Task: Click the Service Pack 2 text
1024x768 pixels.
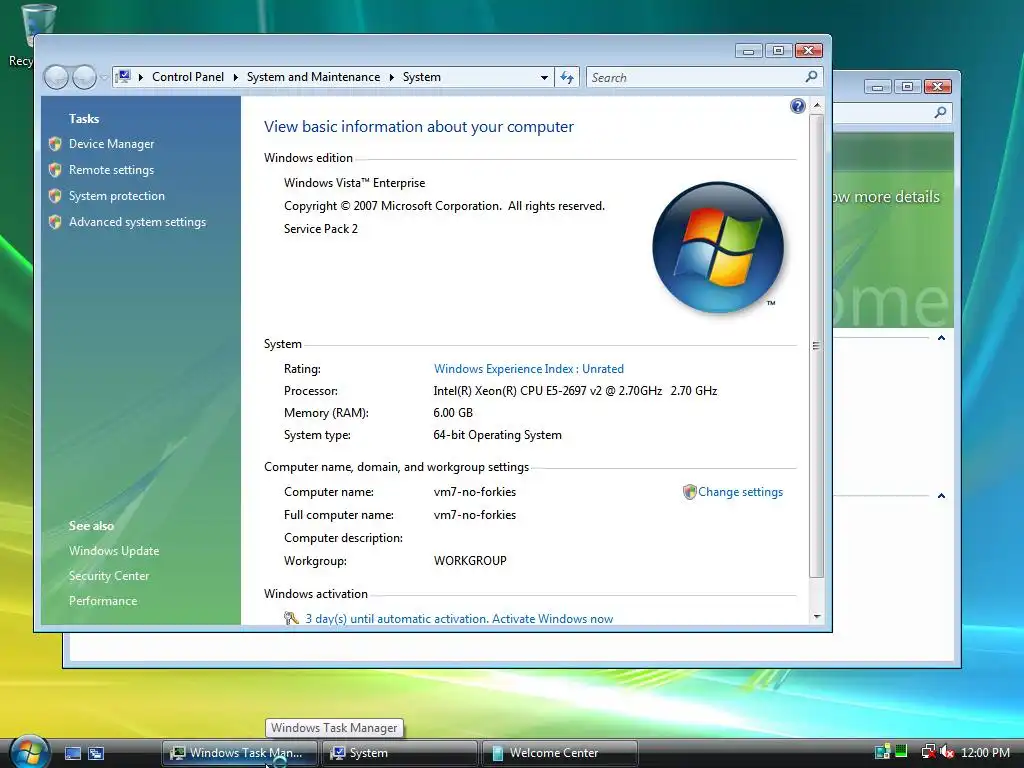Action: coord(321,229)
